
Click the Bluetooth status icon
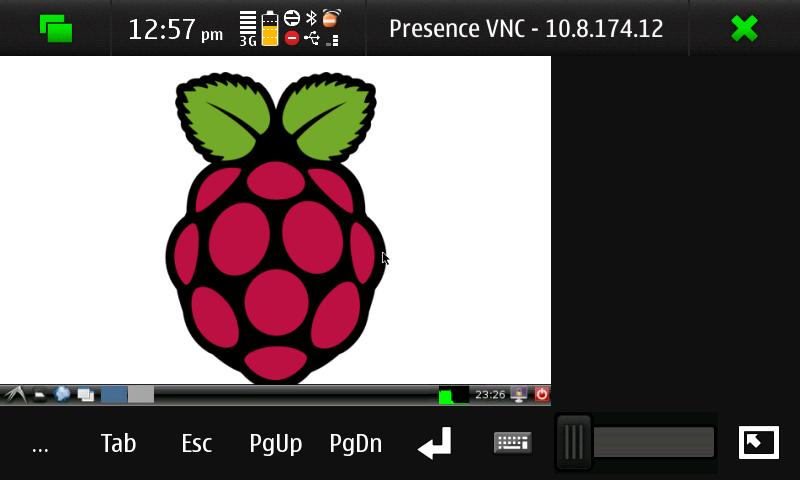point(311,18)
